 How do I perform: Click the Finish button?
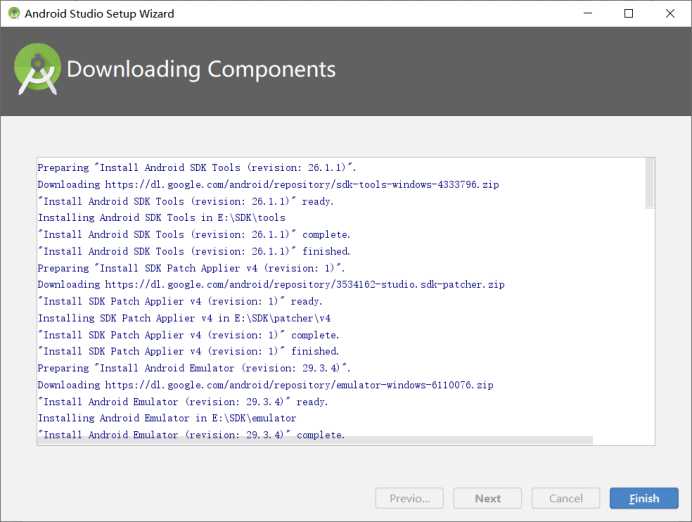pyautogui.click(x=644, y=498)
